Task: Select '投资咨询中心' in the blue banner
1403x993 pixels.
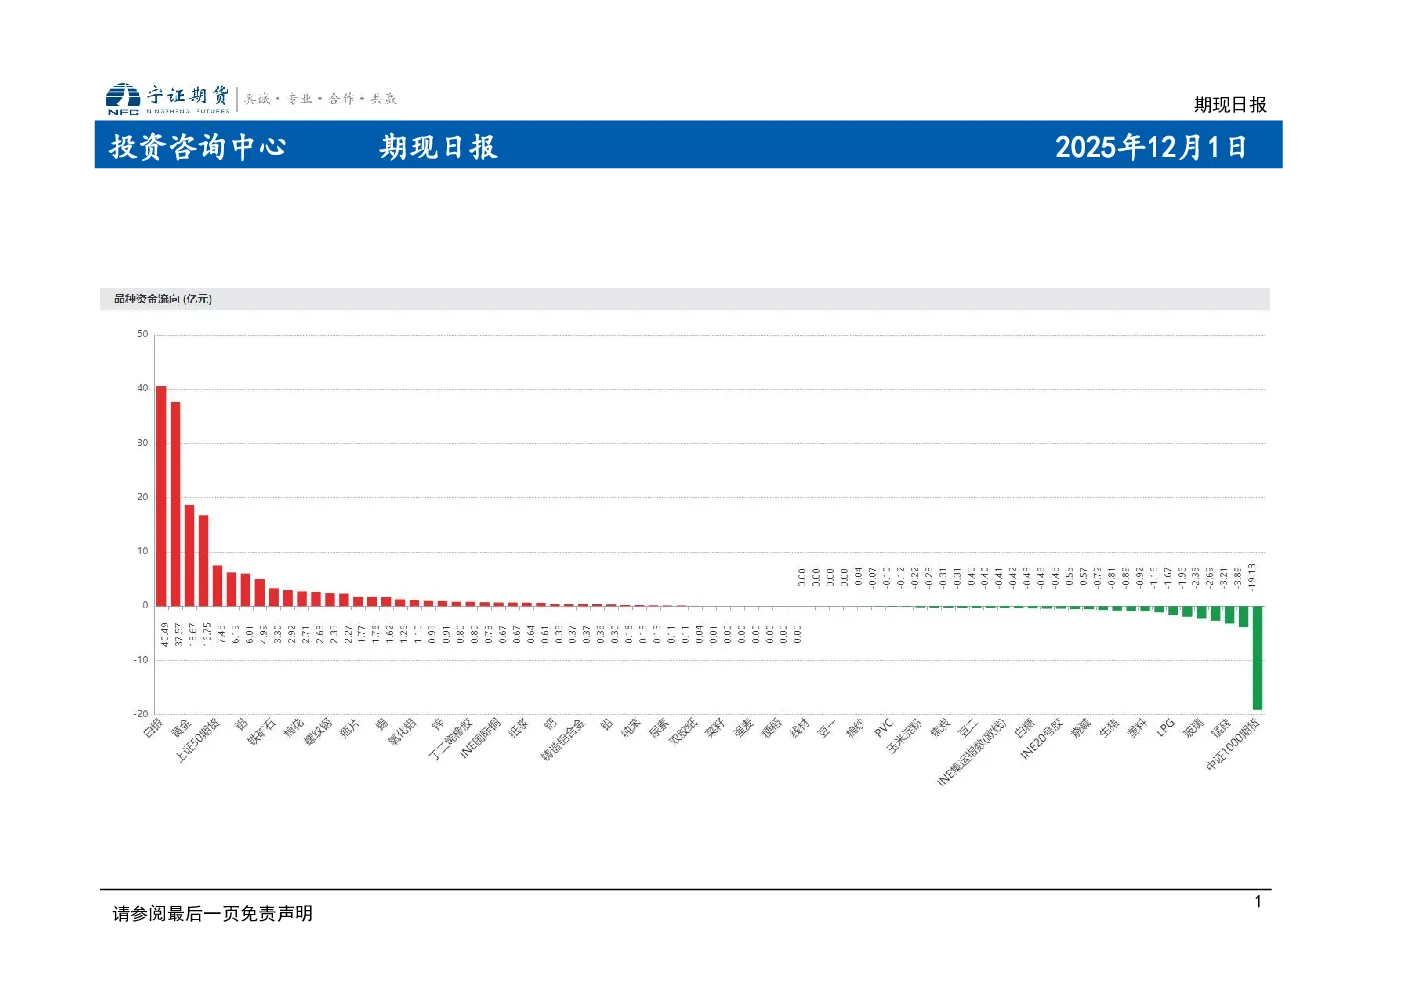Action: click(198, 147)
